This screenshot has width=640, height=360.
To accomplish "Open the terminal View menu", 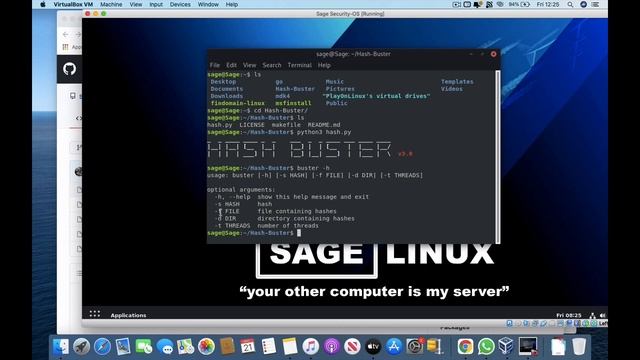I will click(249, 65).
